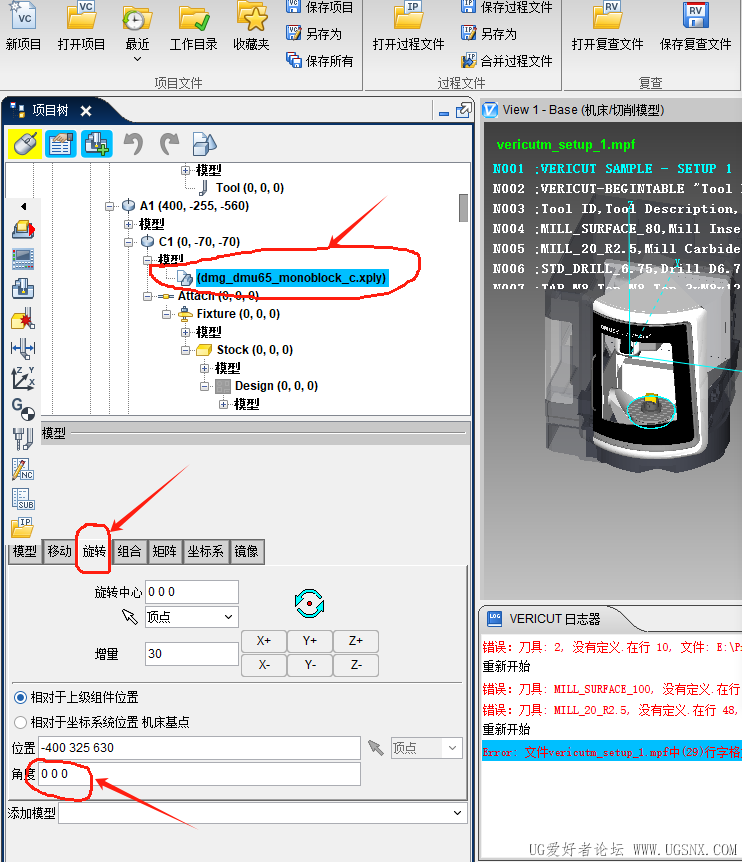The image size is (742, 862).
Task: Open the 最近 recent files dropdown
Action: point(137,58)
